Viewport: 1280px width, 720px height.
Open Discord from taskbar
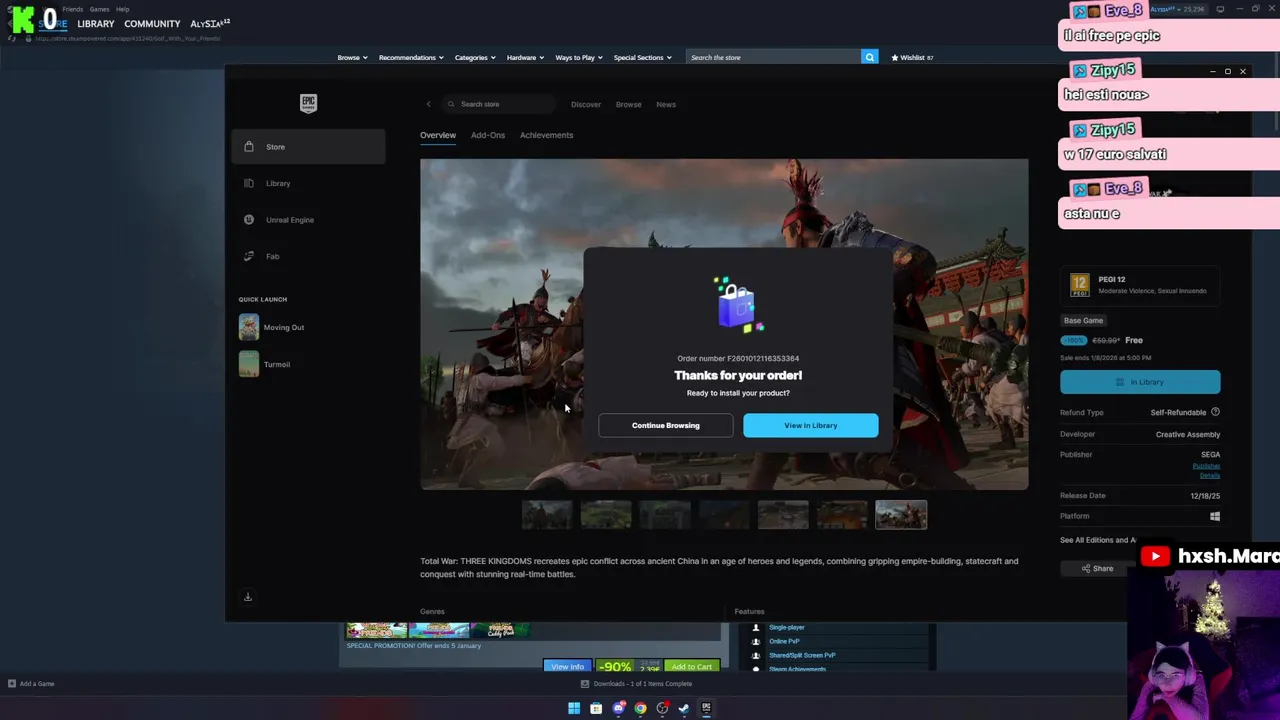coord(618,708)
